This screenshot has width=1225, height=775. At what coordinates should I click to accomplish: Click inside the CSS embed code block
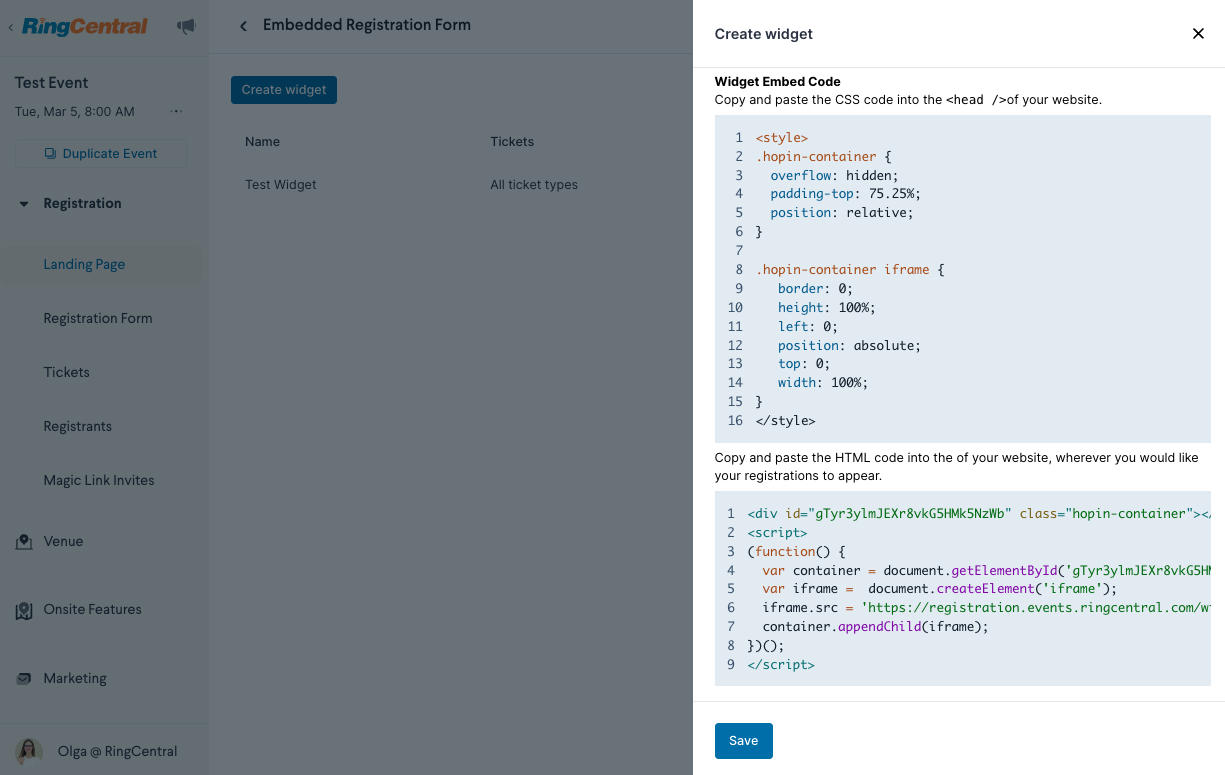[x=963, y=279]
